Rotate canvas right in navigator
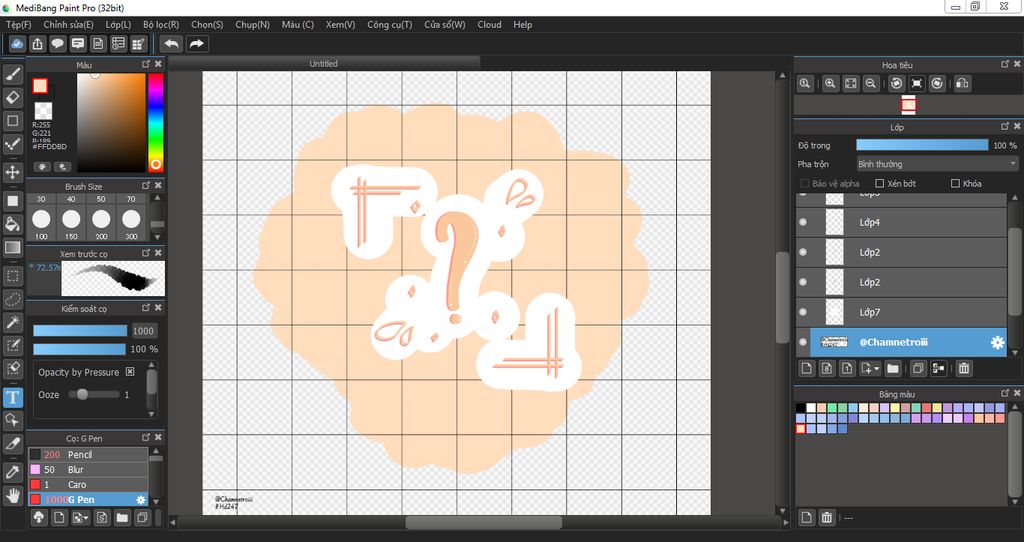 (x=937, y=84)
